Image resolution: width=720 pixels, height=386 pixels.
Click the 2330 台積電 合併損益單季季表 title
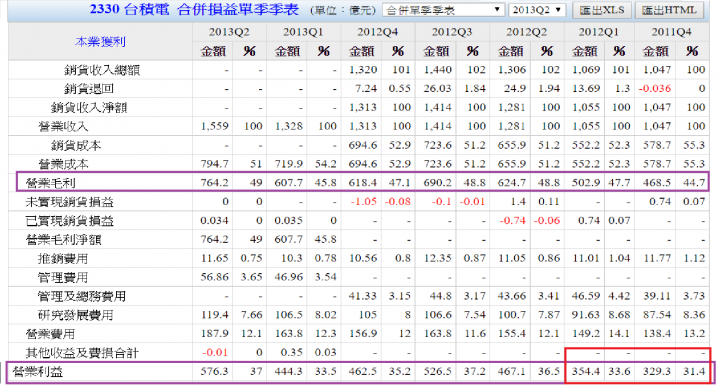pyautogui.click(x=194, y=10)
